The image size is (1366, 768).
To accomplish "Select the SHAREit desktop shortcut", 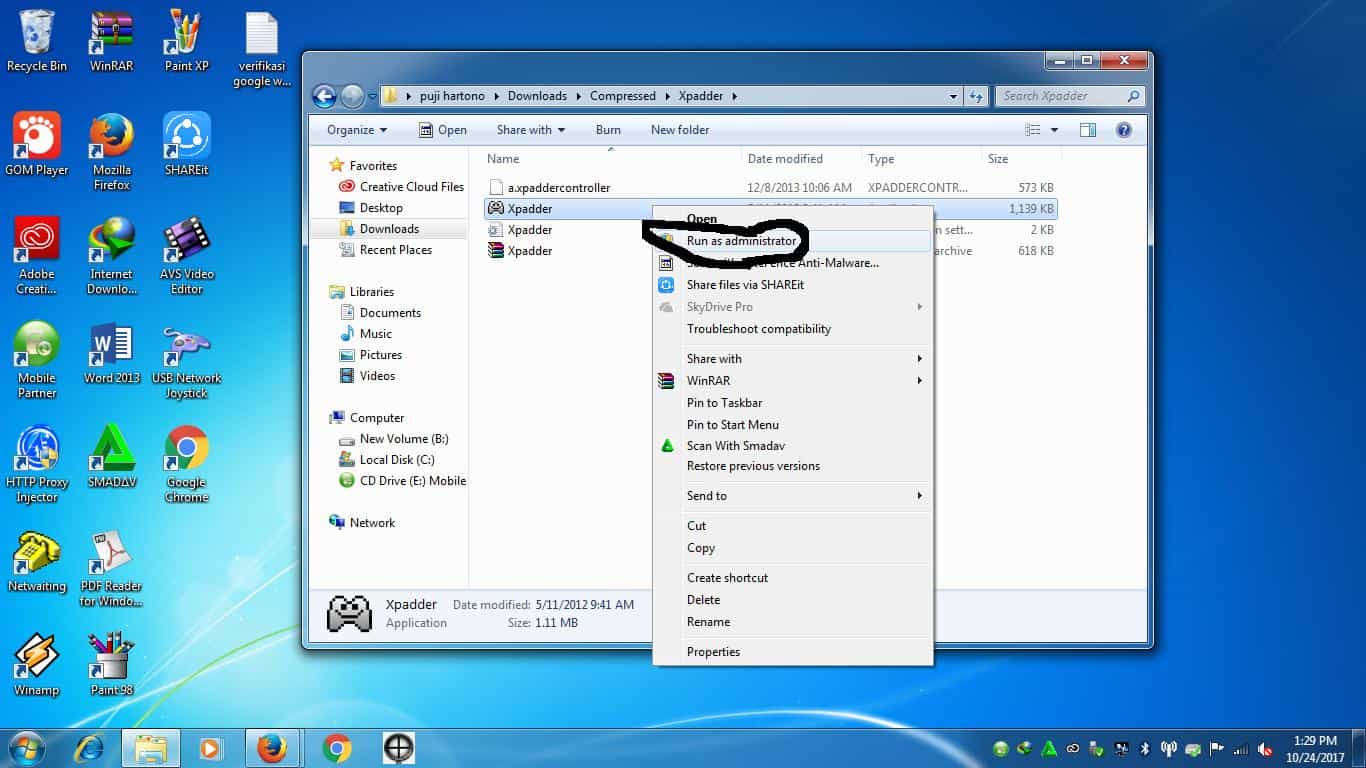I will click(x=186, y=144).
